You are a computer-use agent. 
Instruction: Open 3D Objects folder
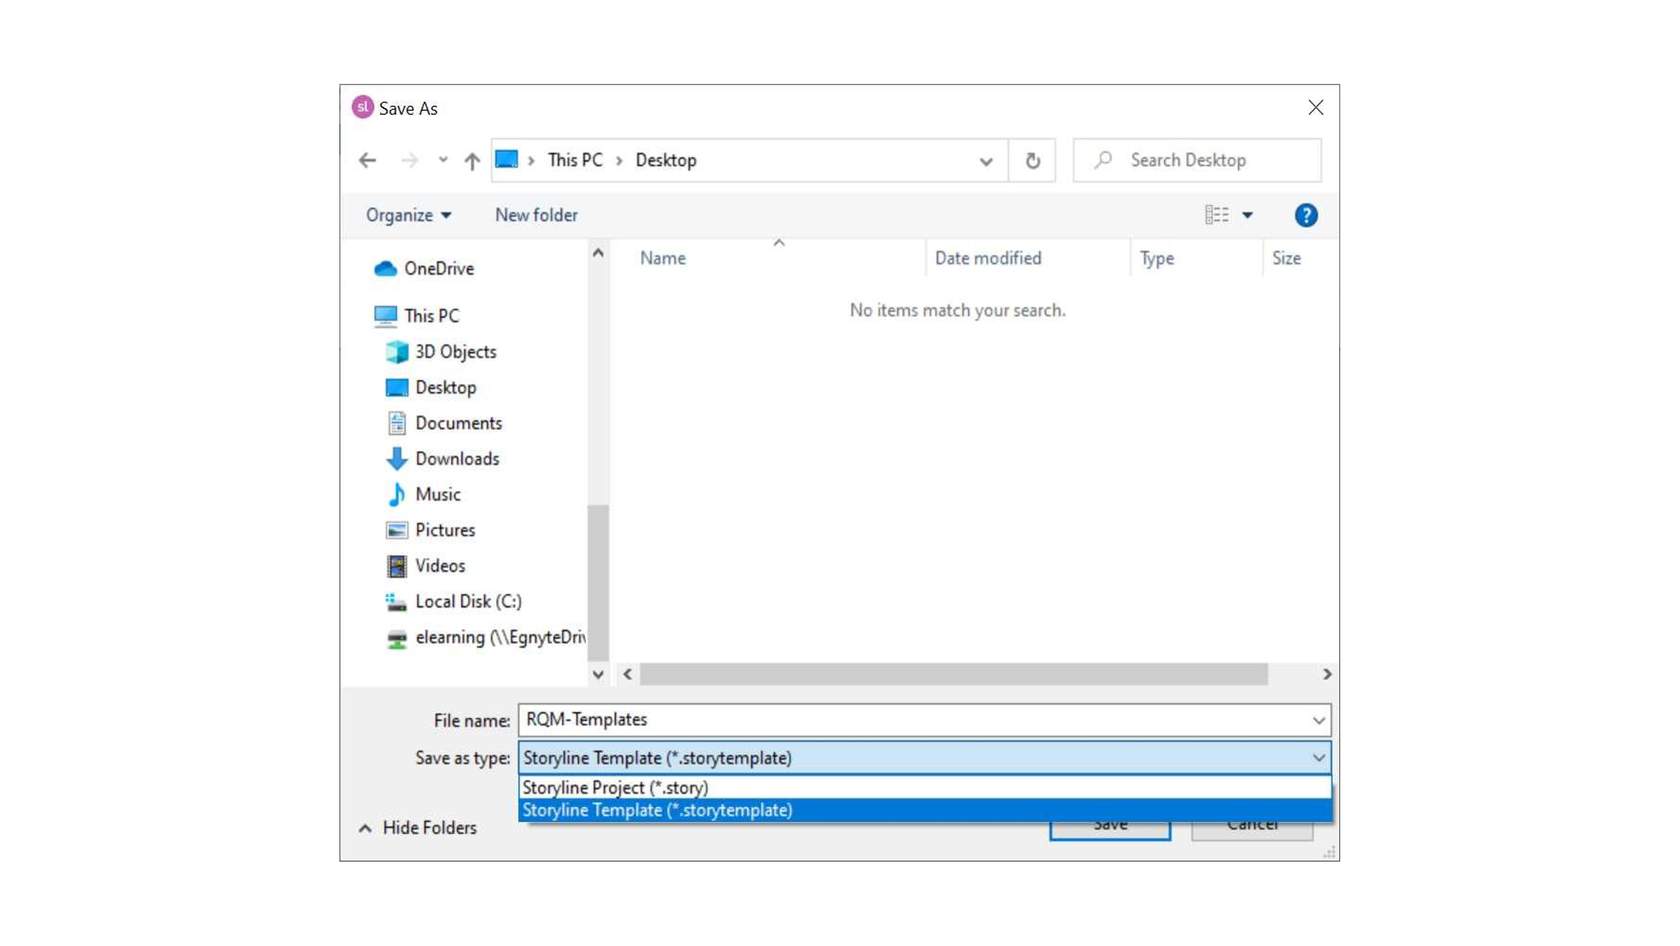455,352
